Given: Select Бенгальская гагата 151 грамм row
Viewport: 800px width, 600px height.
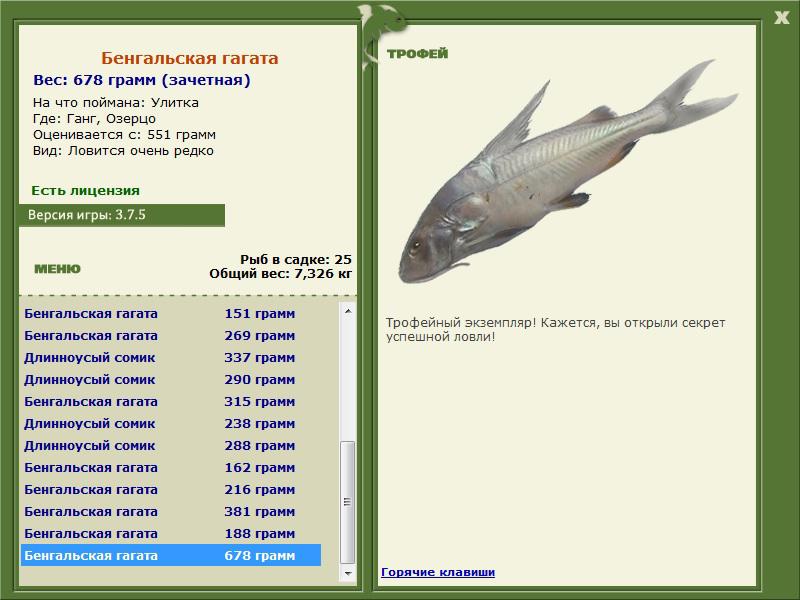Looking at the screenshot, I should pos(171,314).
